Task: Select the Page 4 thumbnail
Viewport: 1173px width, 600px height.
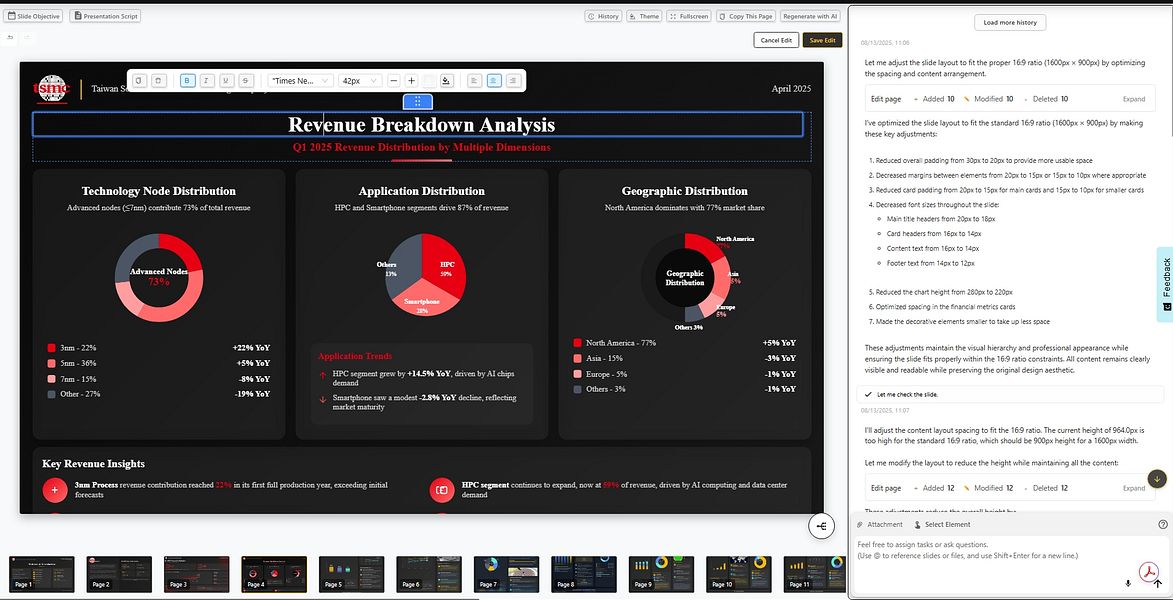Action: click(x=274, y=574)
